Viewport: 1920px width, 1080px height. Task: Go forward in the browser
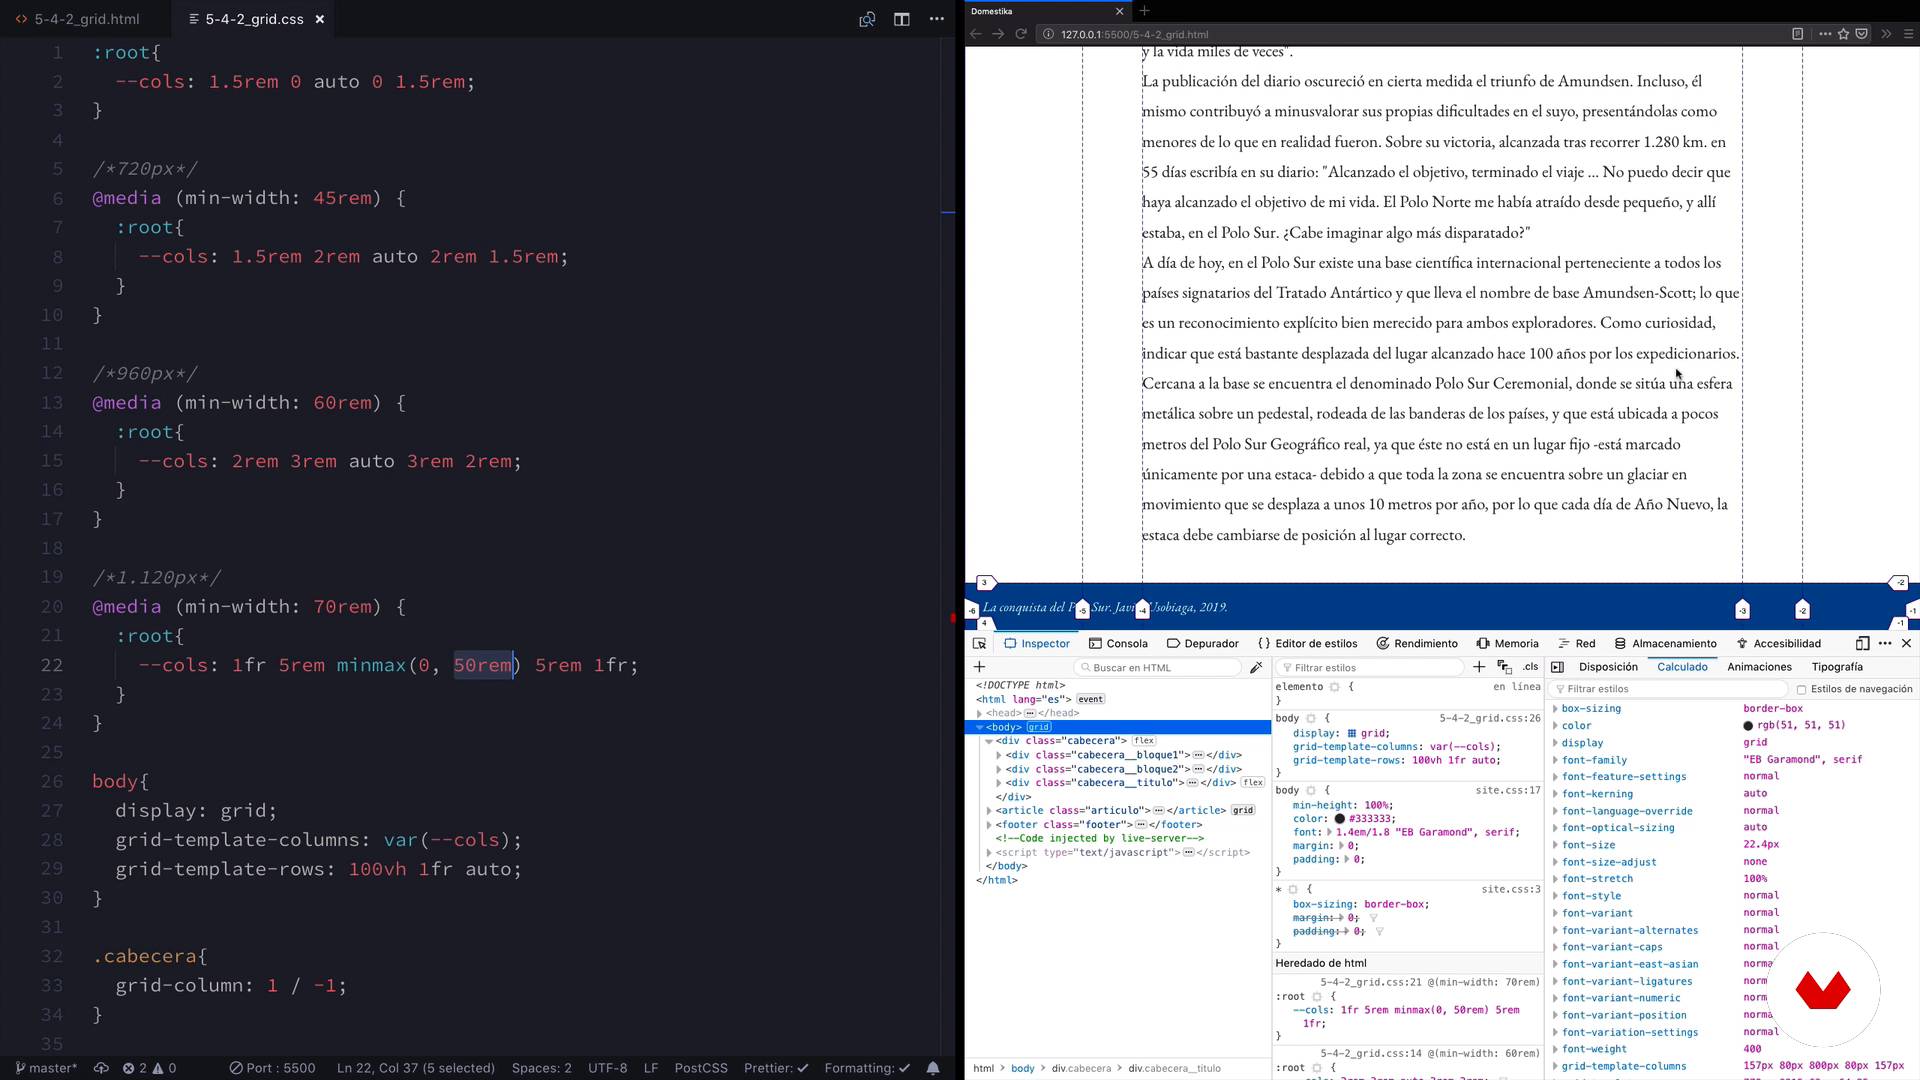pyautogui.click(x=998, y=34)
